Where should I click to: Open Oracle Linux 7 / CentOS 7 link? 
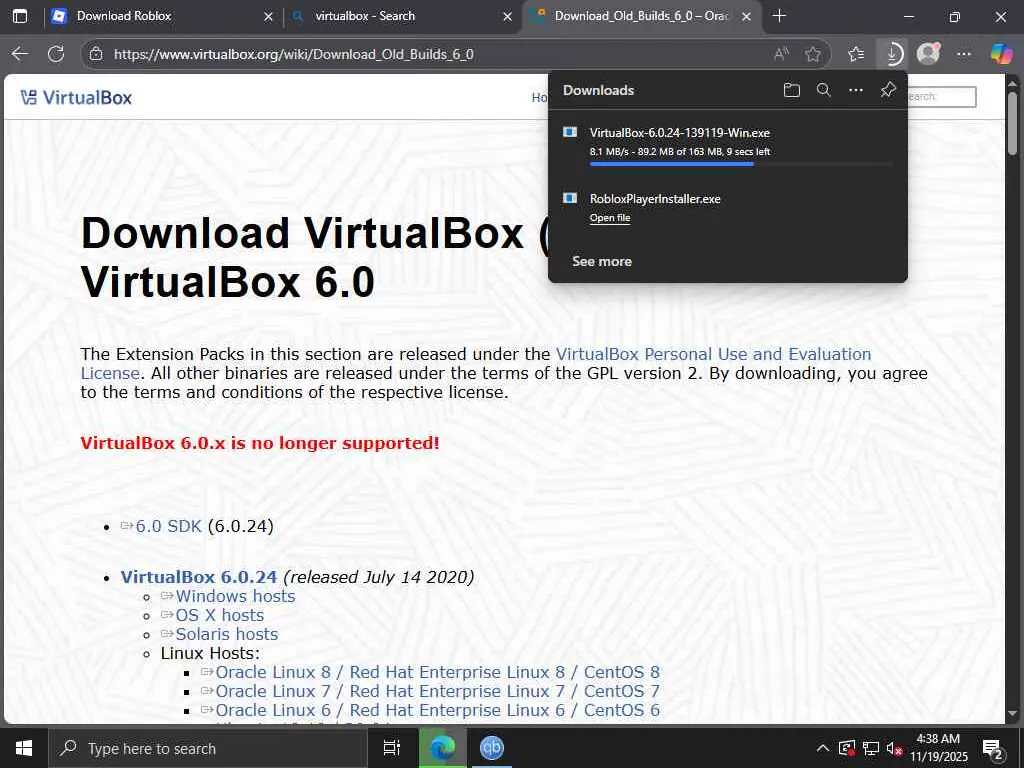437,691
